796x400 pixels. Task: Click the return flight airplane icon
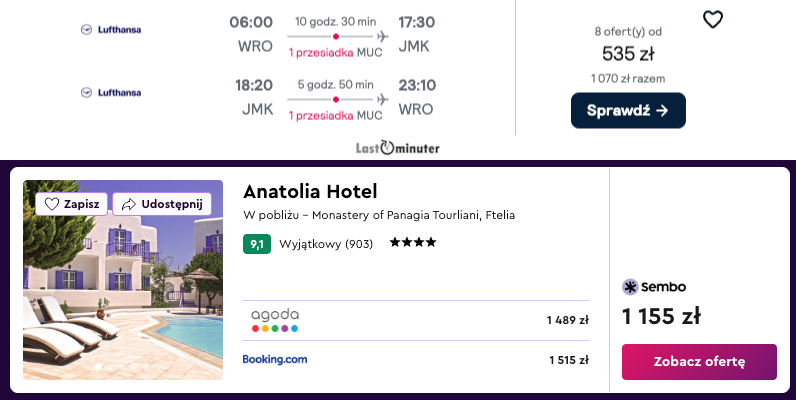point(383,99)
